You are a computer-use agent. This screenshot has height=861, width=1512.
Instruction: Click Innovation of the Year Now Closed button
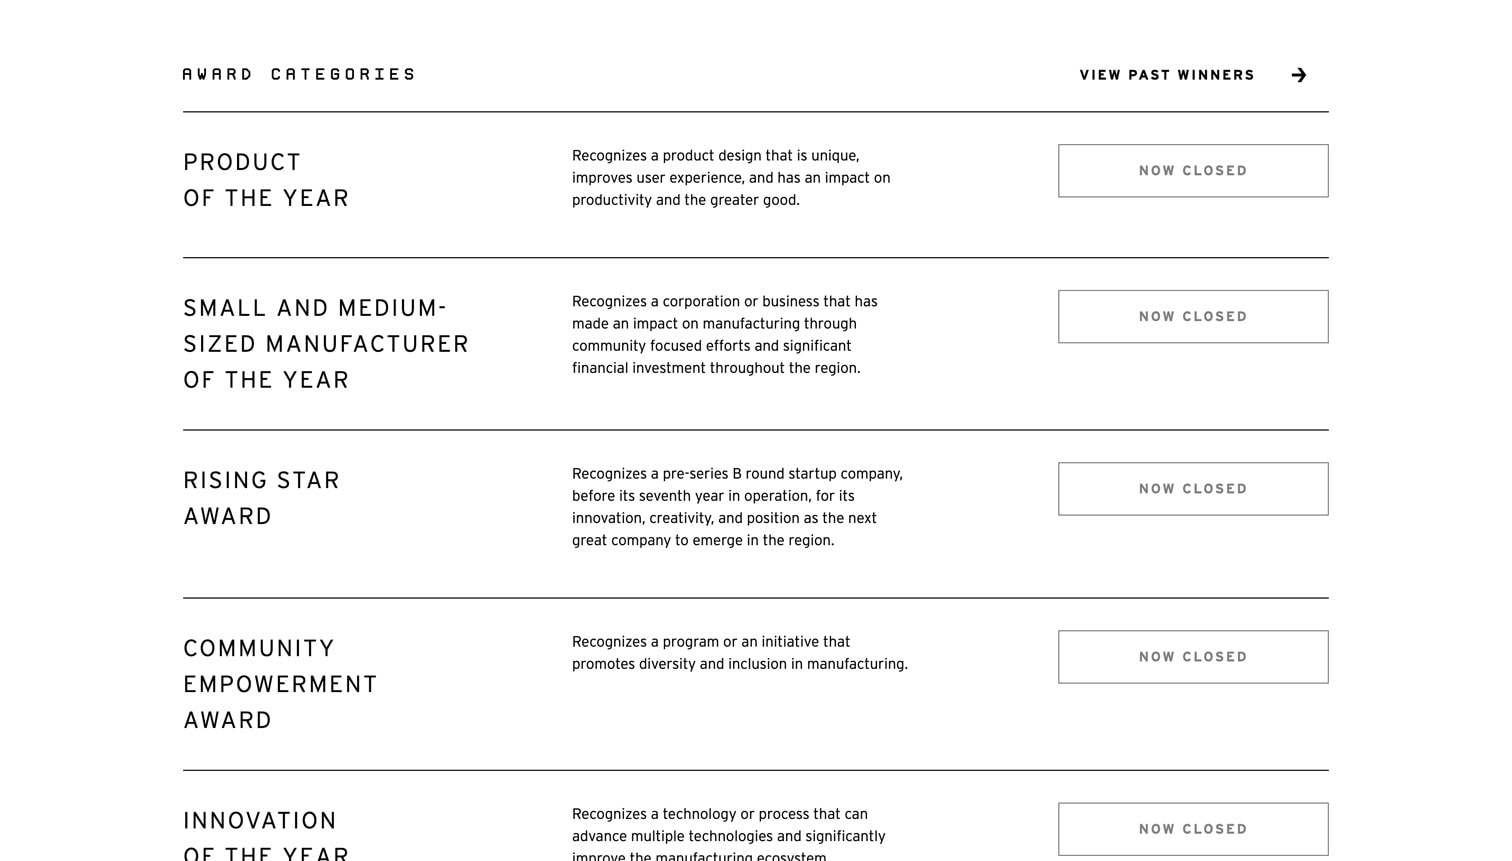pyautogui.click(x=1192, y=829)
